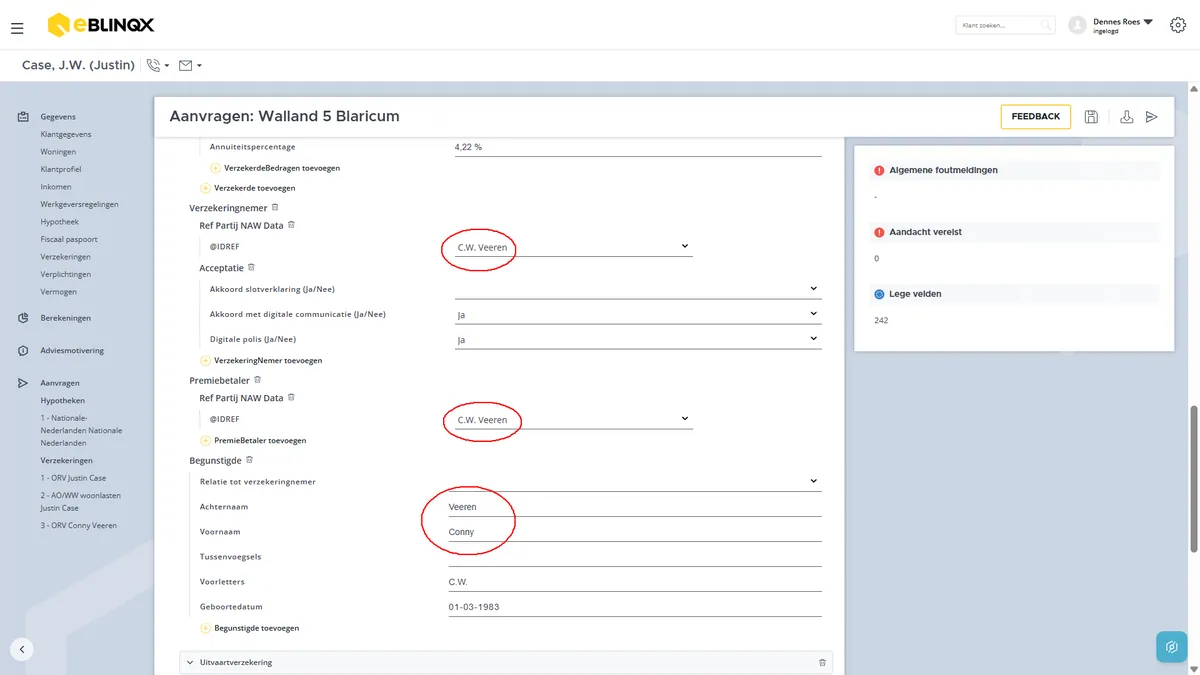Open the blue chat widget at the bottom right

click(x=1171, y=647)
